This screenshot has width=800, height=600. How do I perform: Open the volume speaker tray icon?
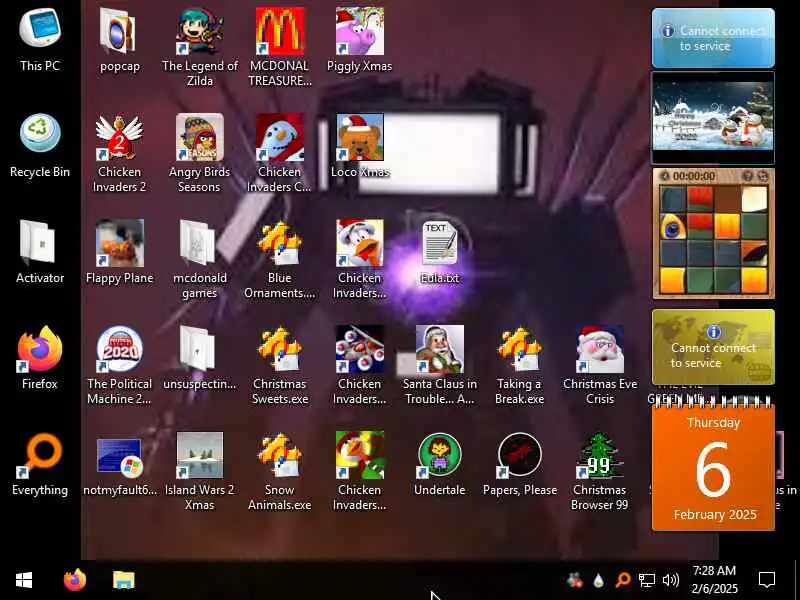670,580
